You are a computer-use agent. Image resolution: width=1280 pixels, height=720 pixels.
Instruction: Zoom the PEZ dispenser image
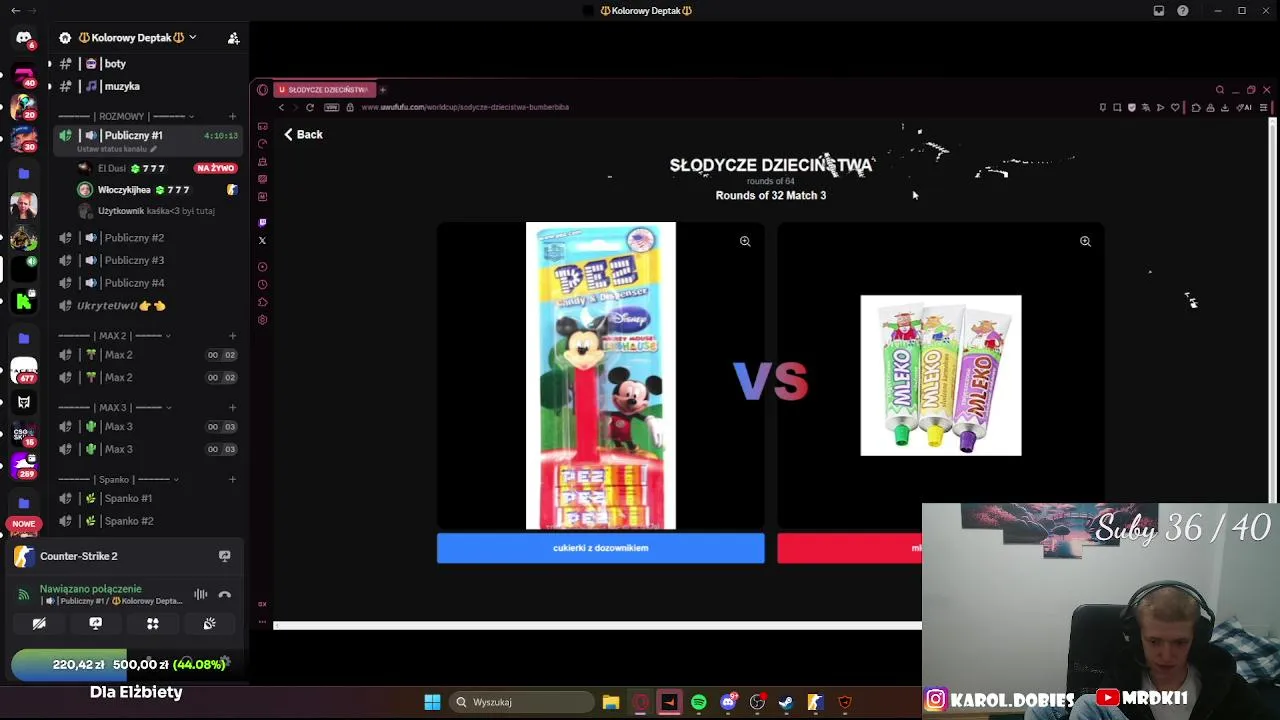(x=745, y=241)
